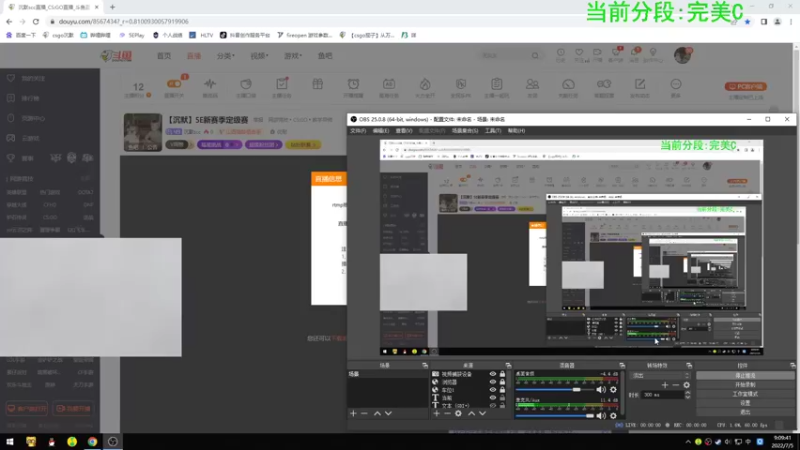Open Mic/Aux settings gear in mixer
This screenshot has width=800, height=450.
click(613, 416)
